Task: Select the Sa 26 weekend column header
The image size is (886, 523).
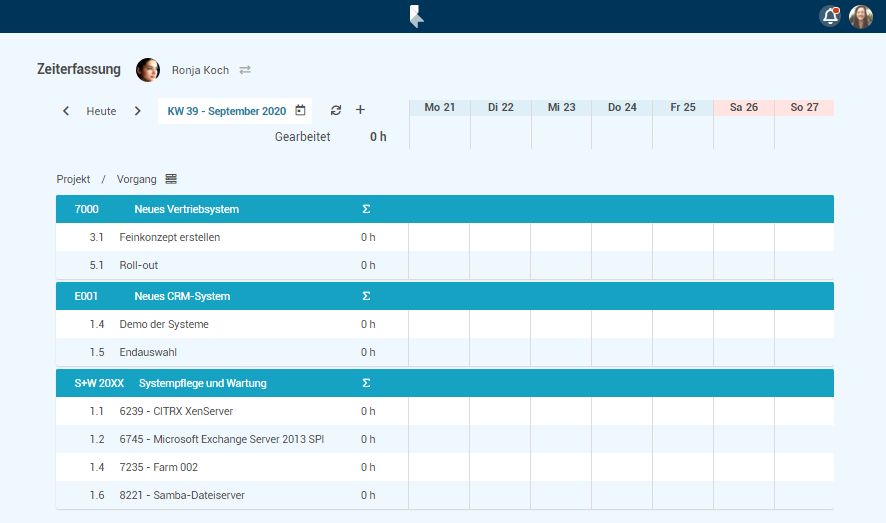Action: 743,107
